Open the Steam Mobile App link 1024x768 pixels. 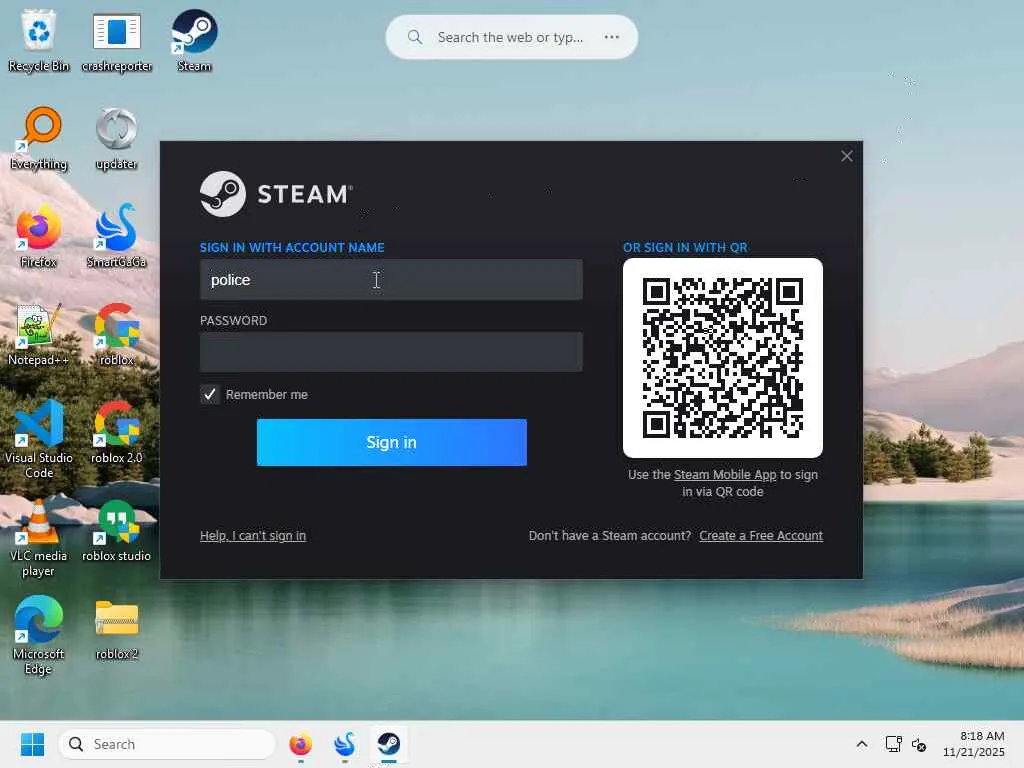pyautogui.click(x=725, y=475)
